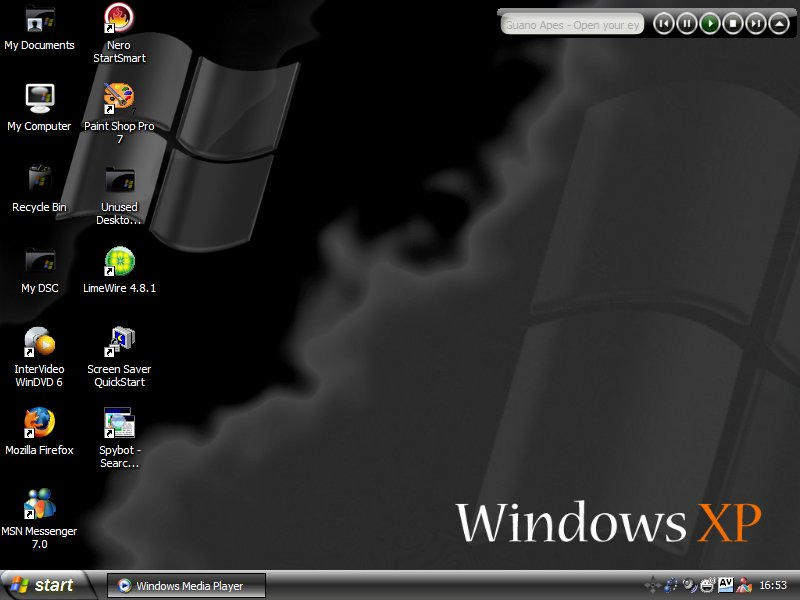The height and width of the screenshot is (600, 800).
Task: Stop playback in the media toolbar
Action: (x=733, y=23)
